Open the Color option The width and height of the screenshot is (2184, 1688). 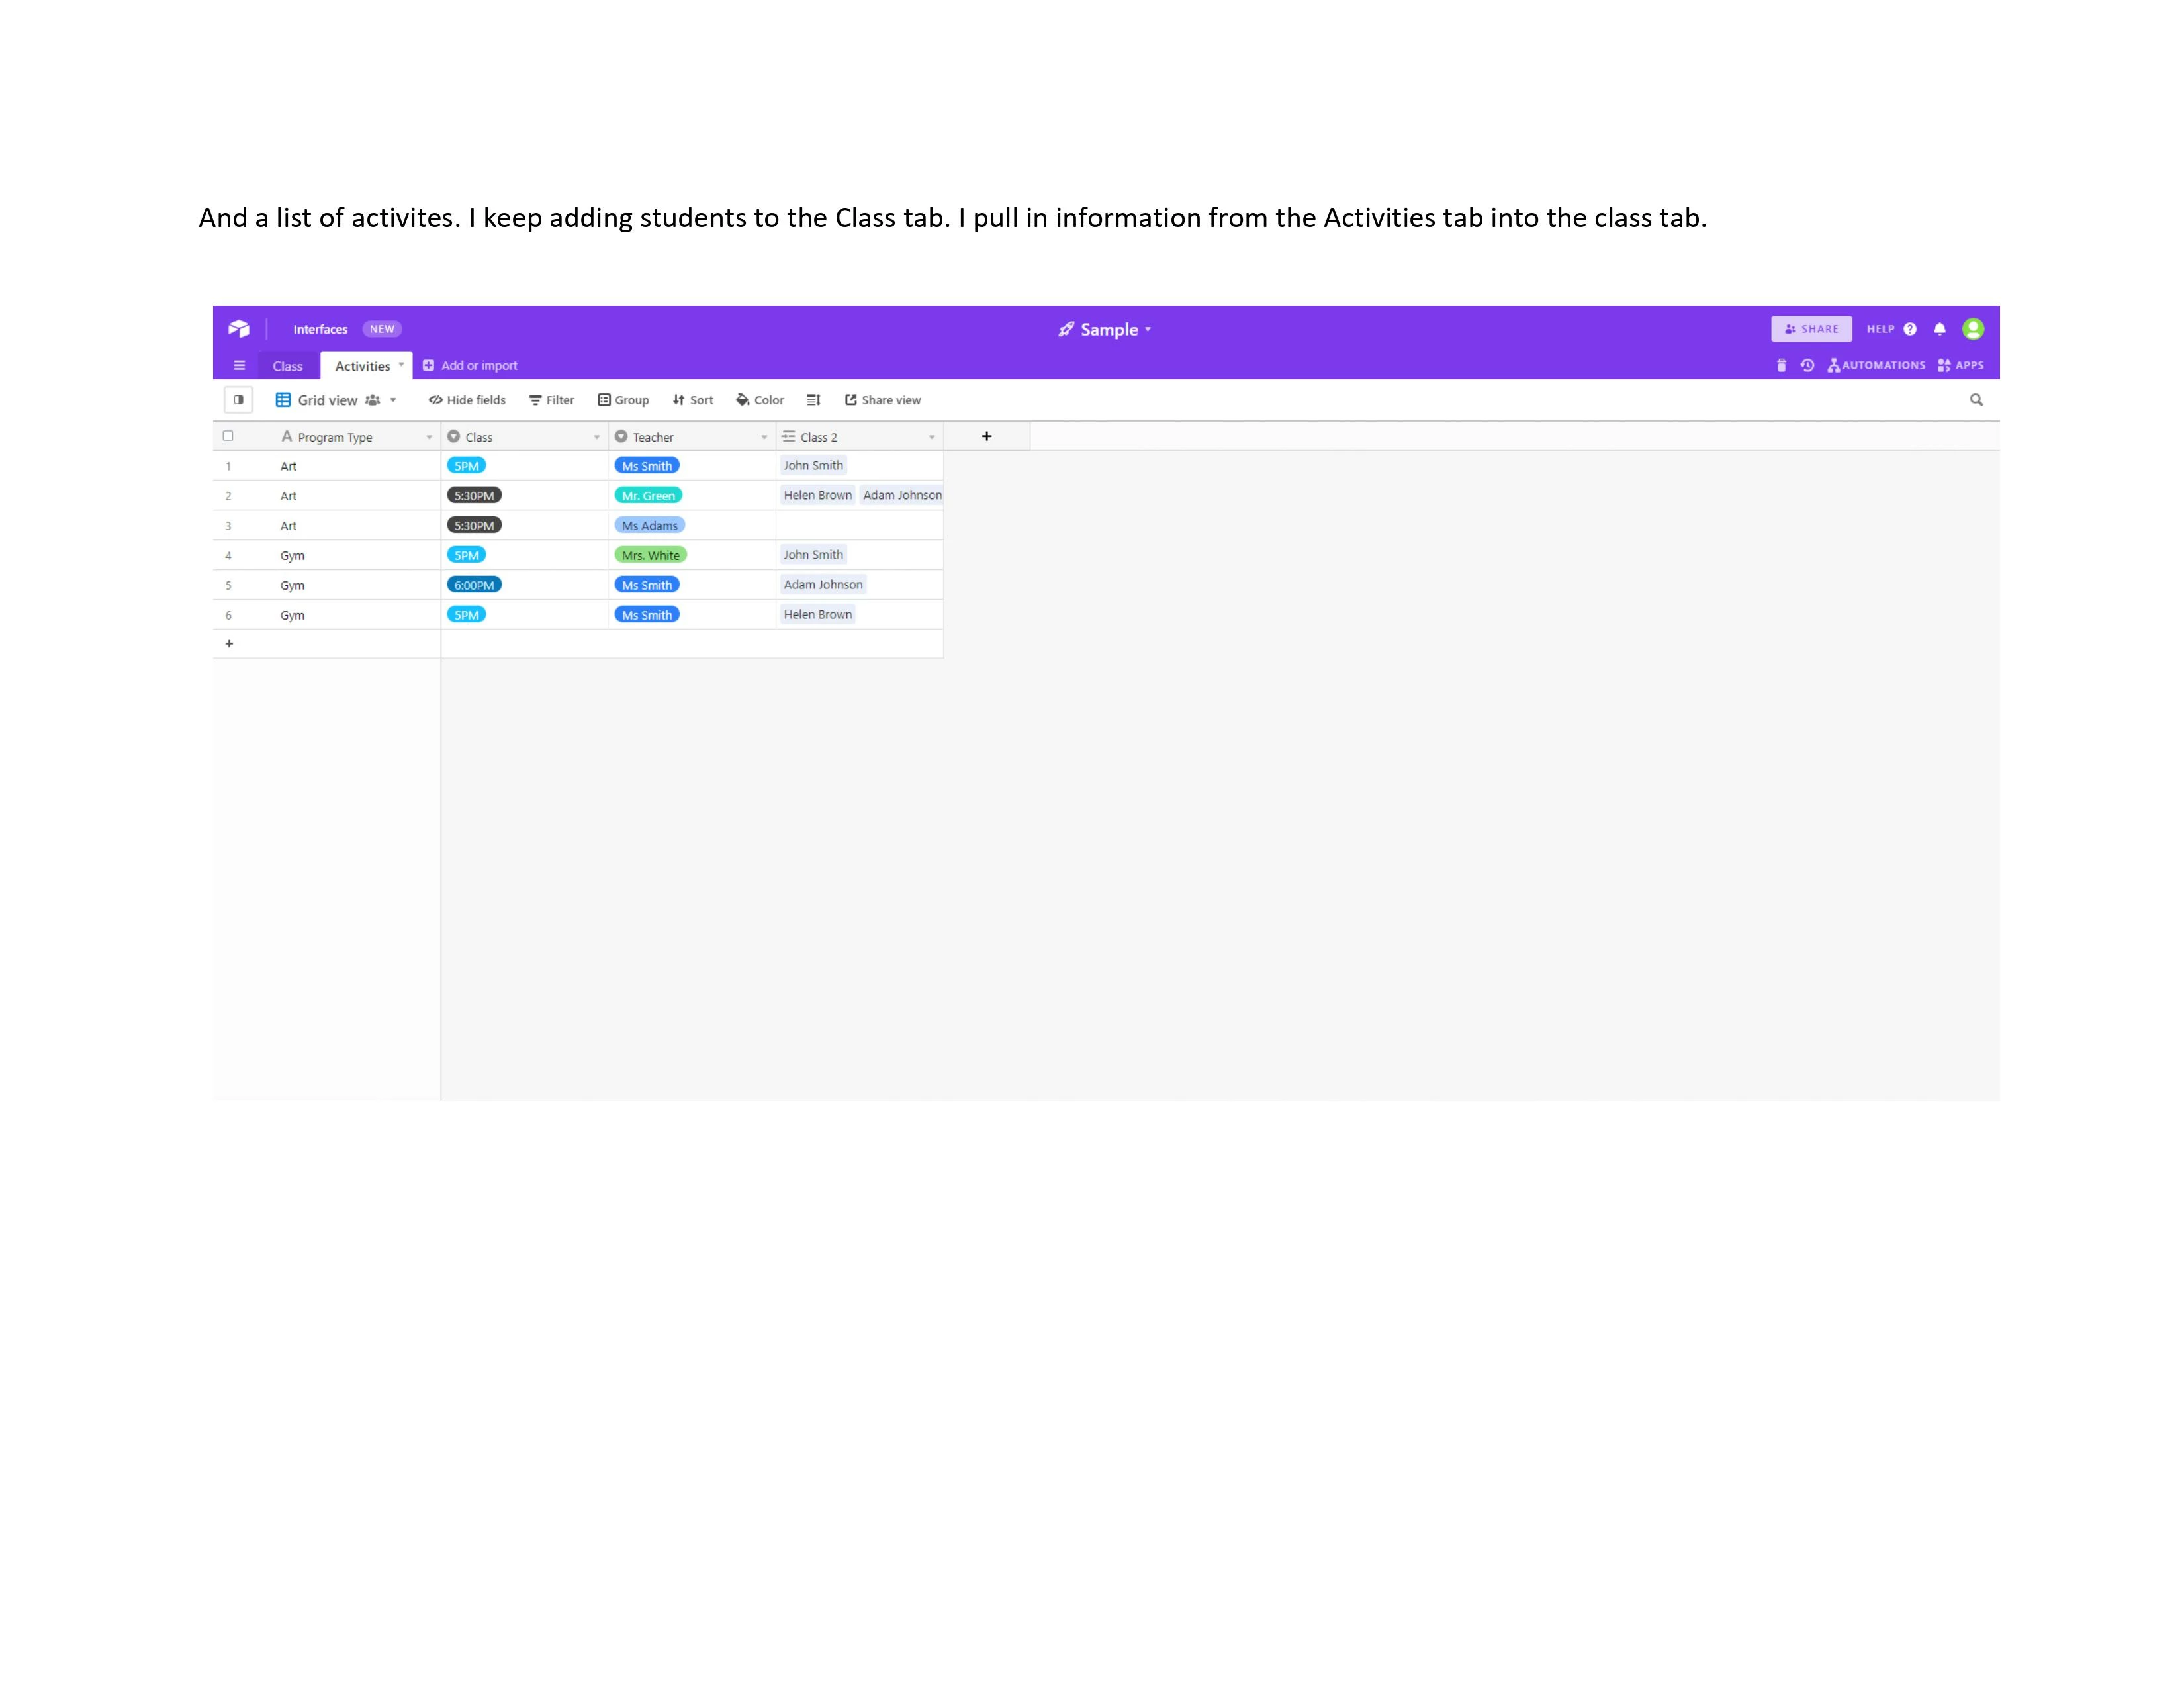pos(760,400)
